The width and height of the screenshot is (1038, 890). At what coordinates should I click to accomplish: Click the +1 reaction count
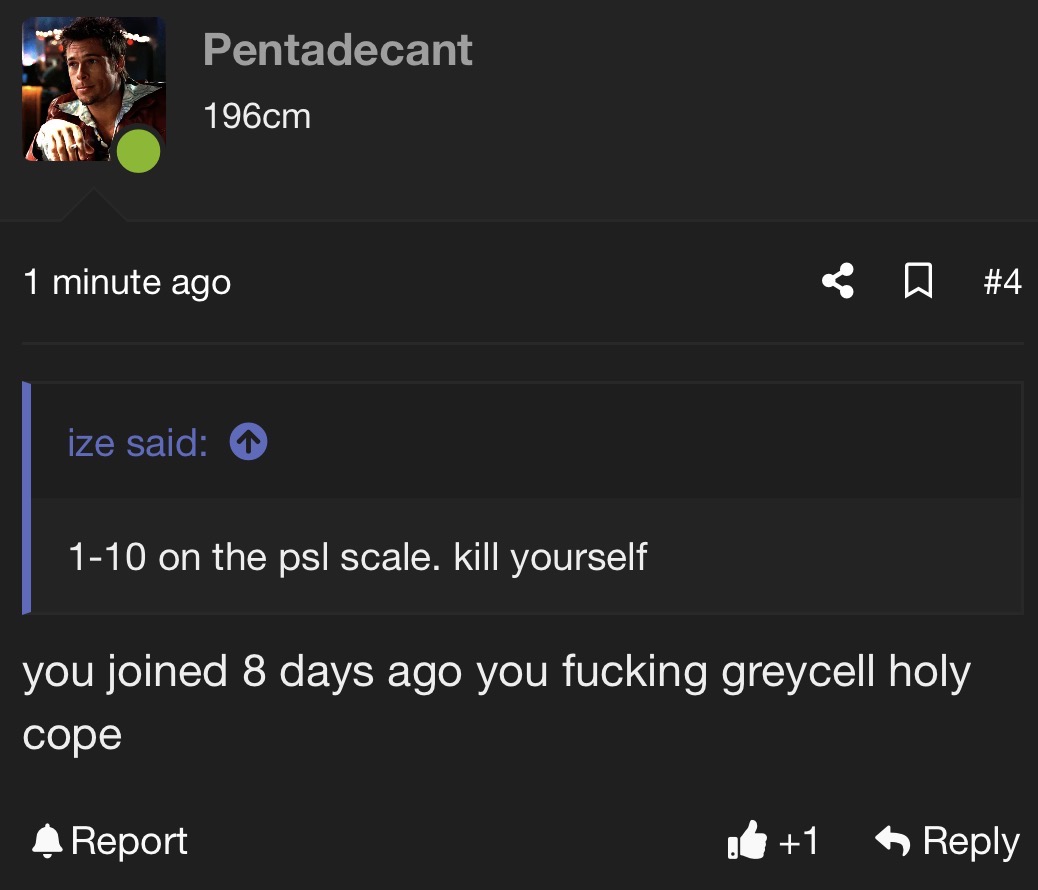(799, 842)
